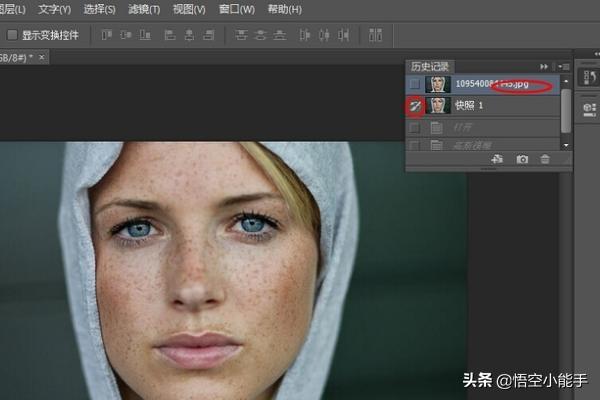
Task: Enable the 显示变换控件 checkbox
Action: click(12, 35)
